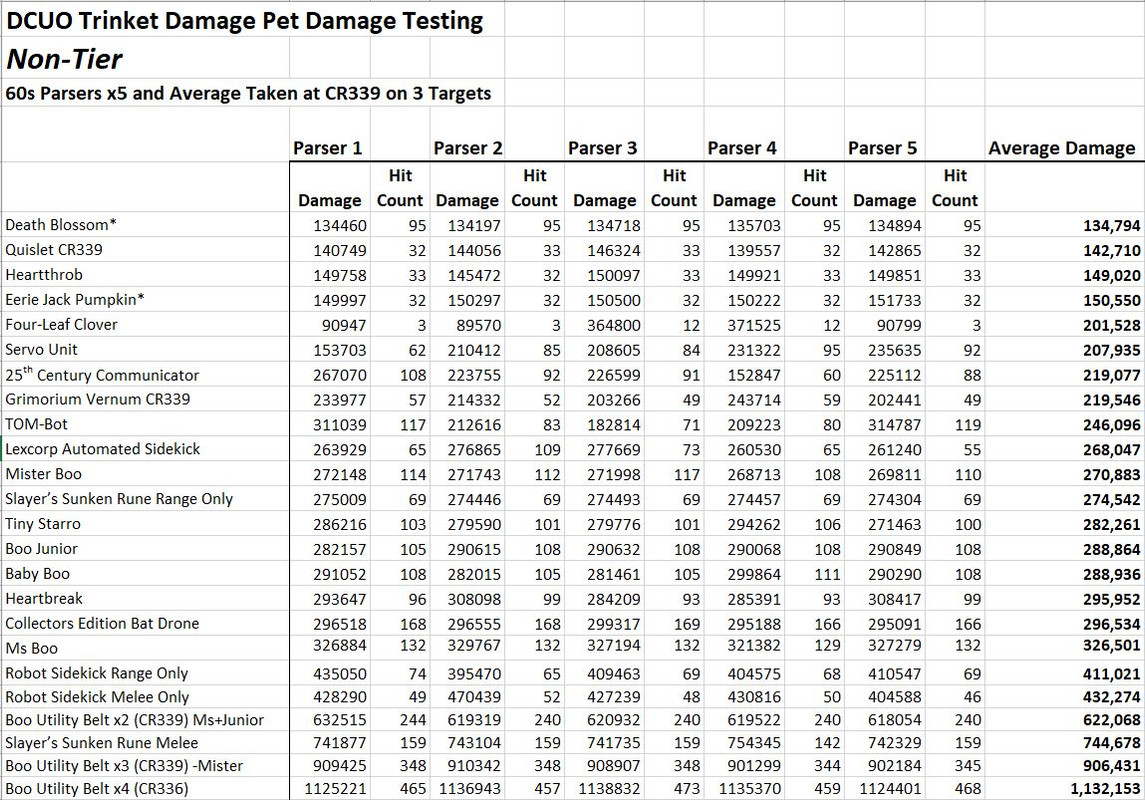Select the Average Damage header cell
The width and height of the screenshot is (1145, 800).
pyautogui.click(x=1062, y=148)
